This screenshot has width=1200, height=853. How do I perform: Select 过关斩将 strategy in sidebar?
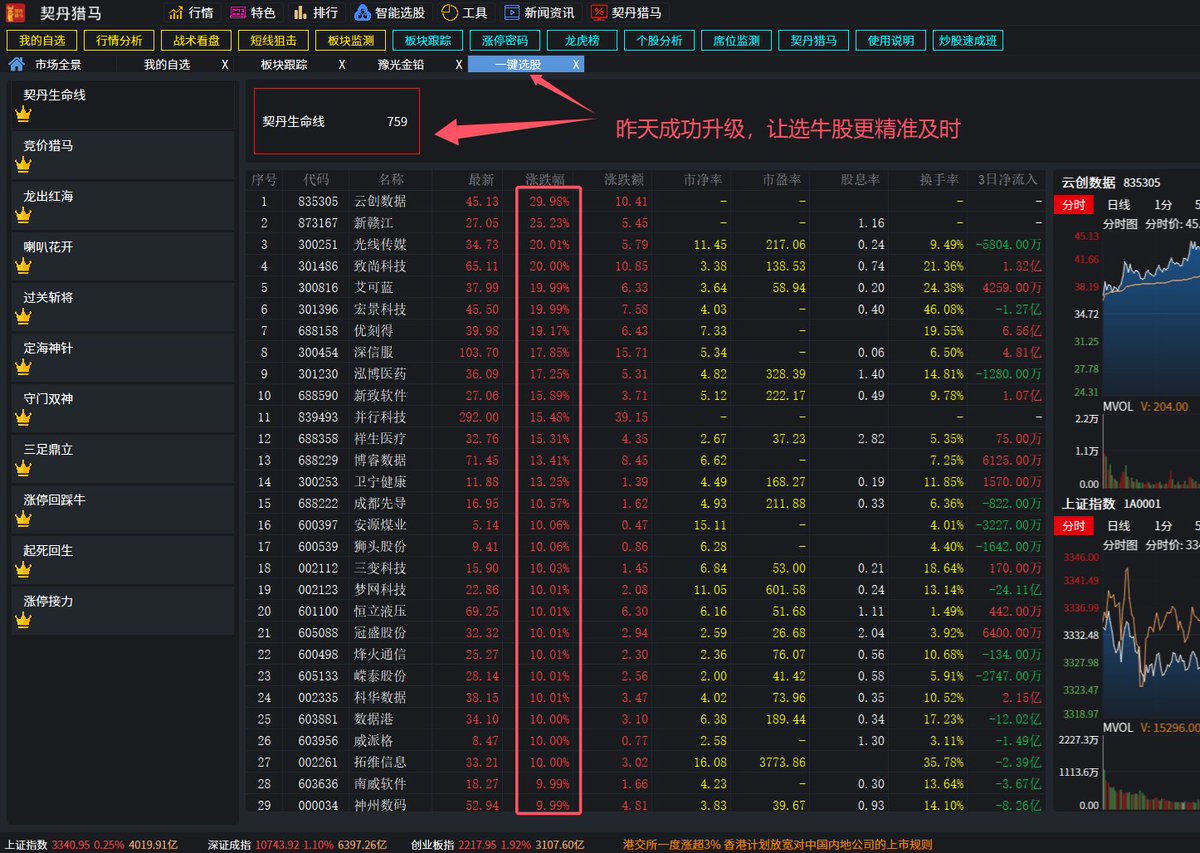pyautogui.click(x=122, y=306)
